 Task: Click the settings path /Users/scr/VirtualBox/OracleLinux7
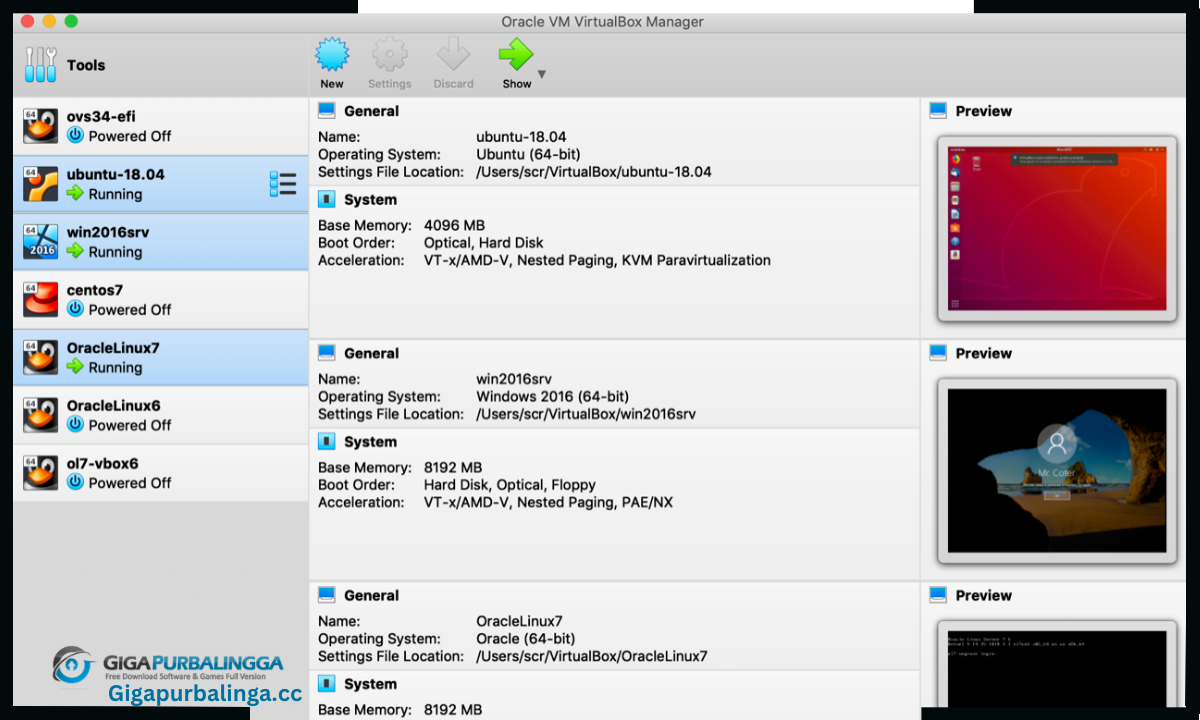click(592, 656)
